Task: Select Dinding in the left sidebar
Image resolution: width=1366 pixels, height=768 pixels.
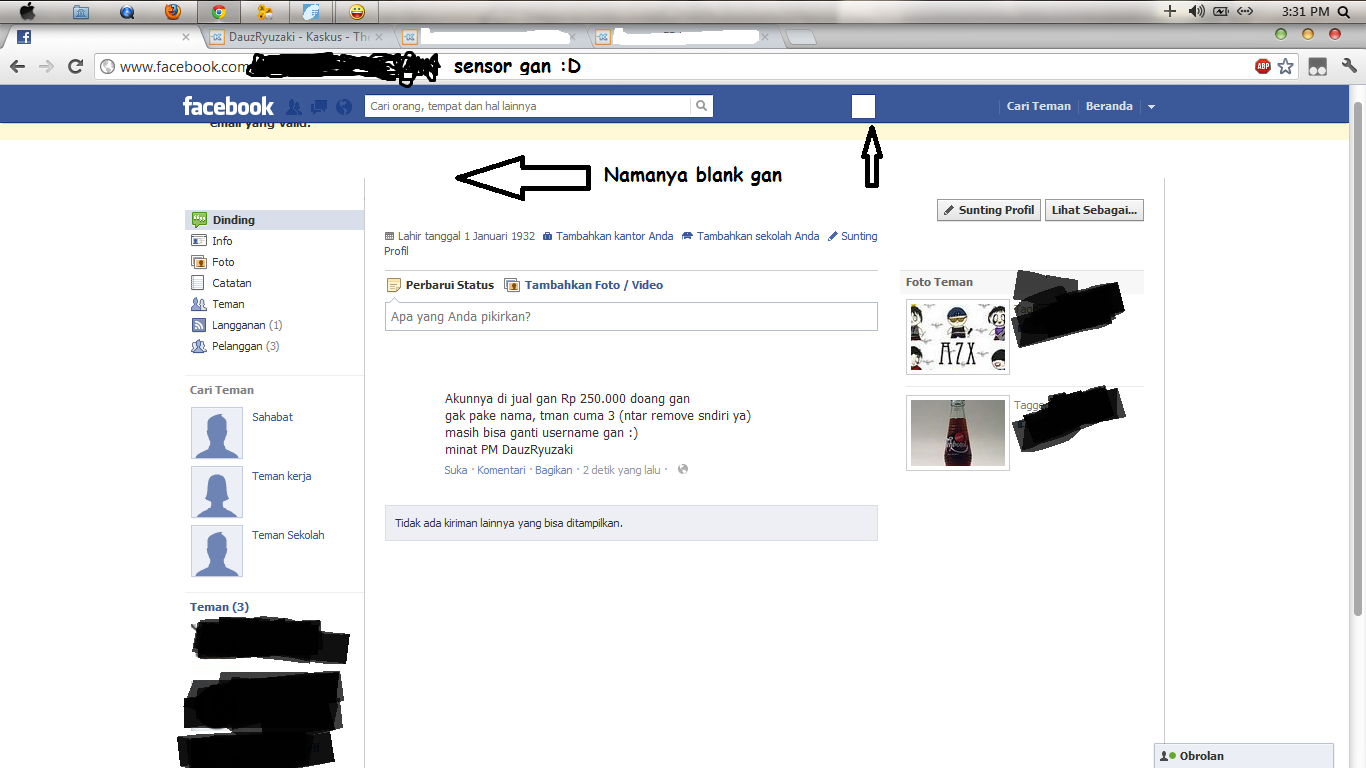Action: pyautogui.click(x=275, y=220)
